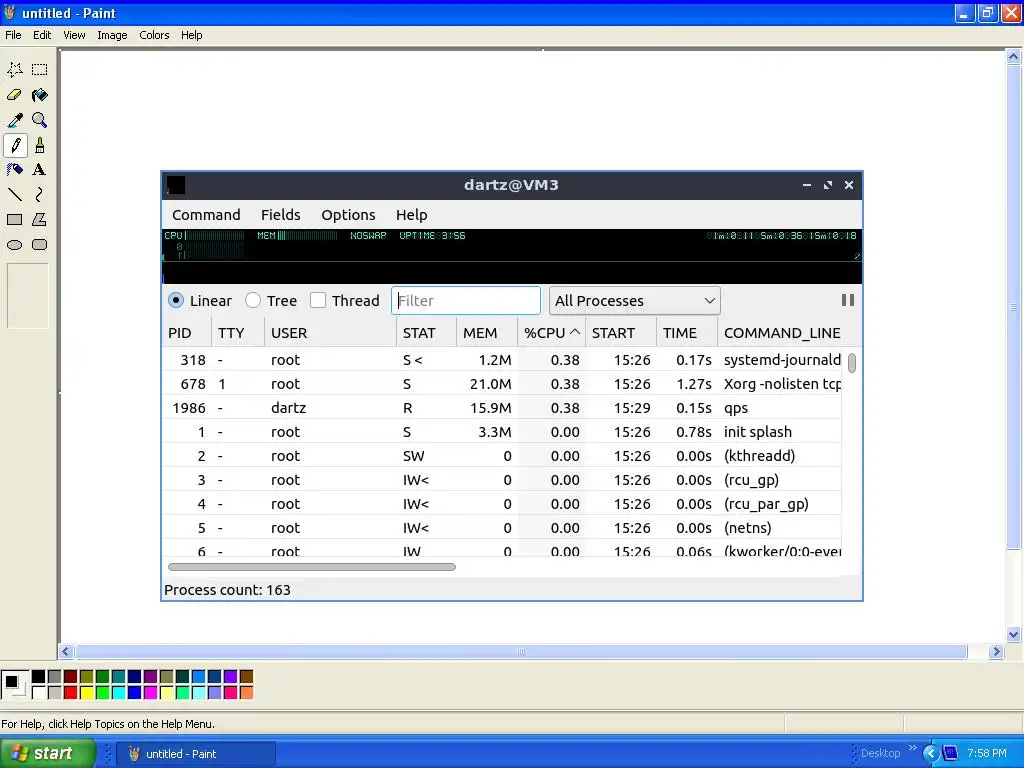This screenshot has width=1024, height=768.
Task: Select the Magnifier tool
Action: 40,120
